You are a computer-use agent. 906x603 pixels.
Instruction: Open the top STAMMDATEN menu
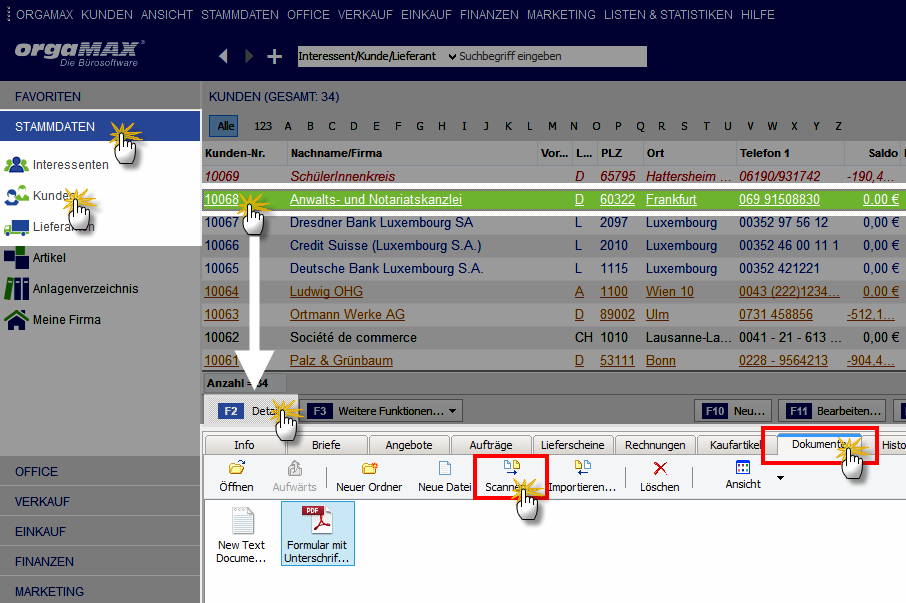[x=240, y=14]
